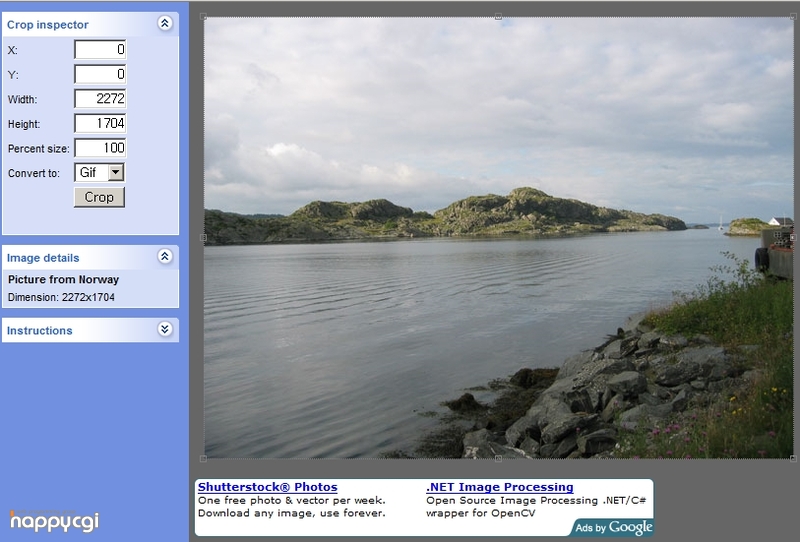Click the X coordinate input field
The height and width of the screenshot is (542, 800).
click(100, 50)
